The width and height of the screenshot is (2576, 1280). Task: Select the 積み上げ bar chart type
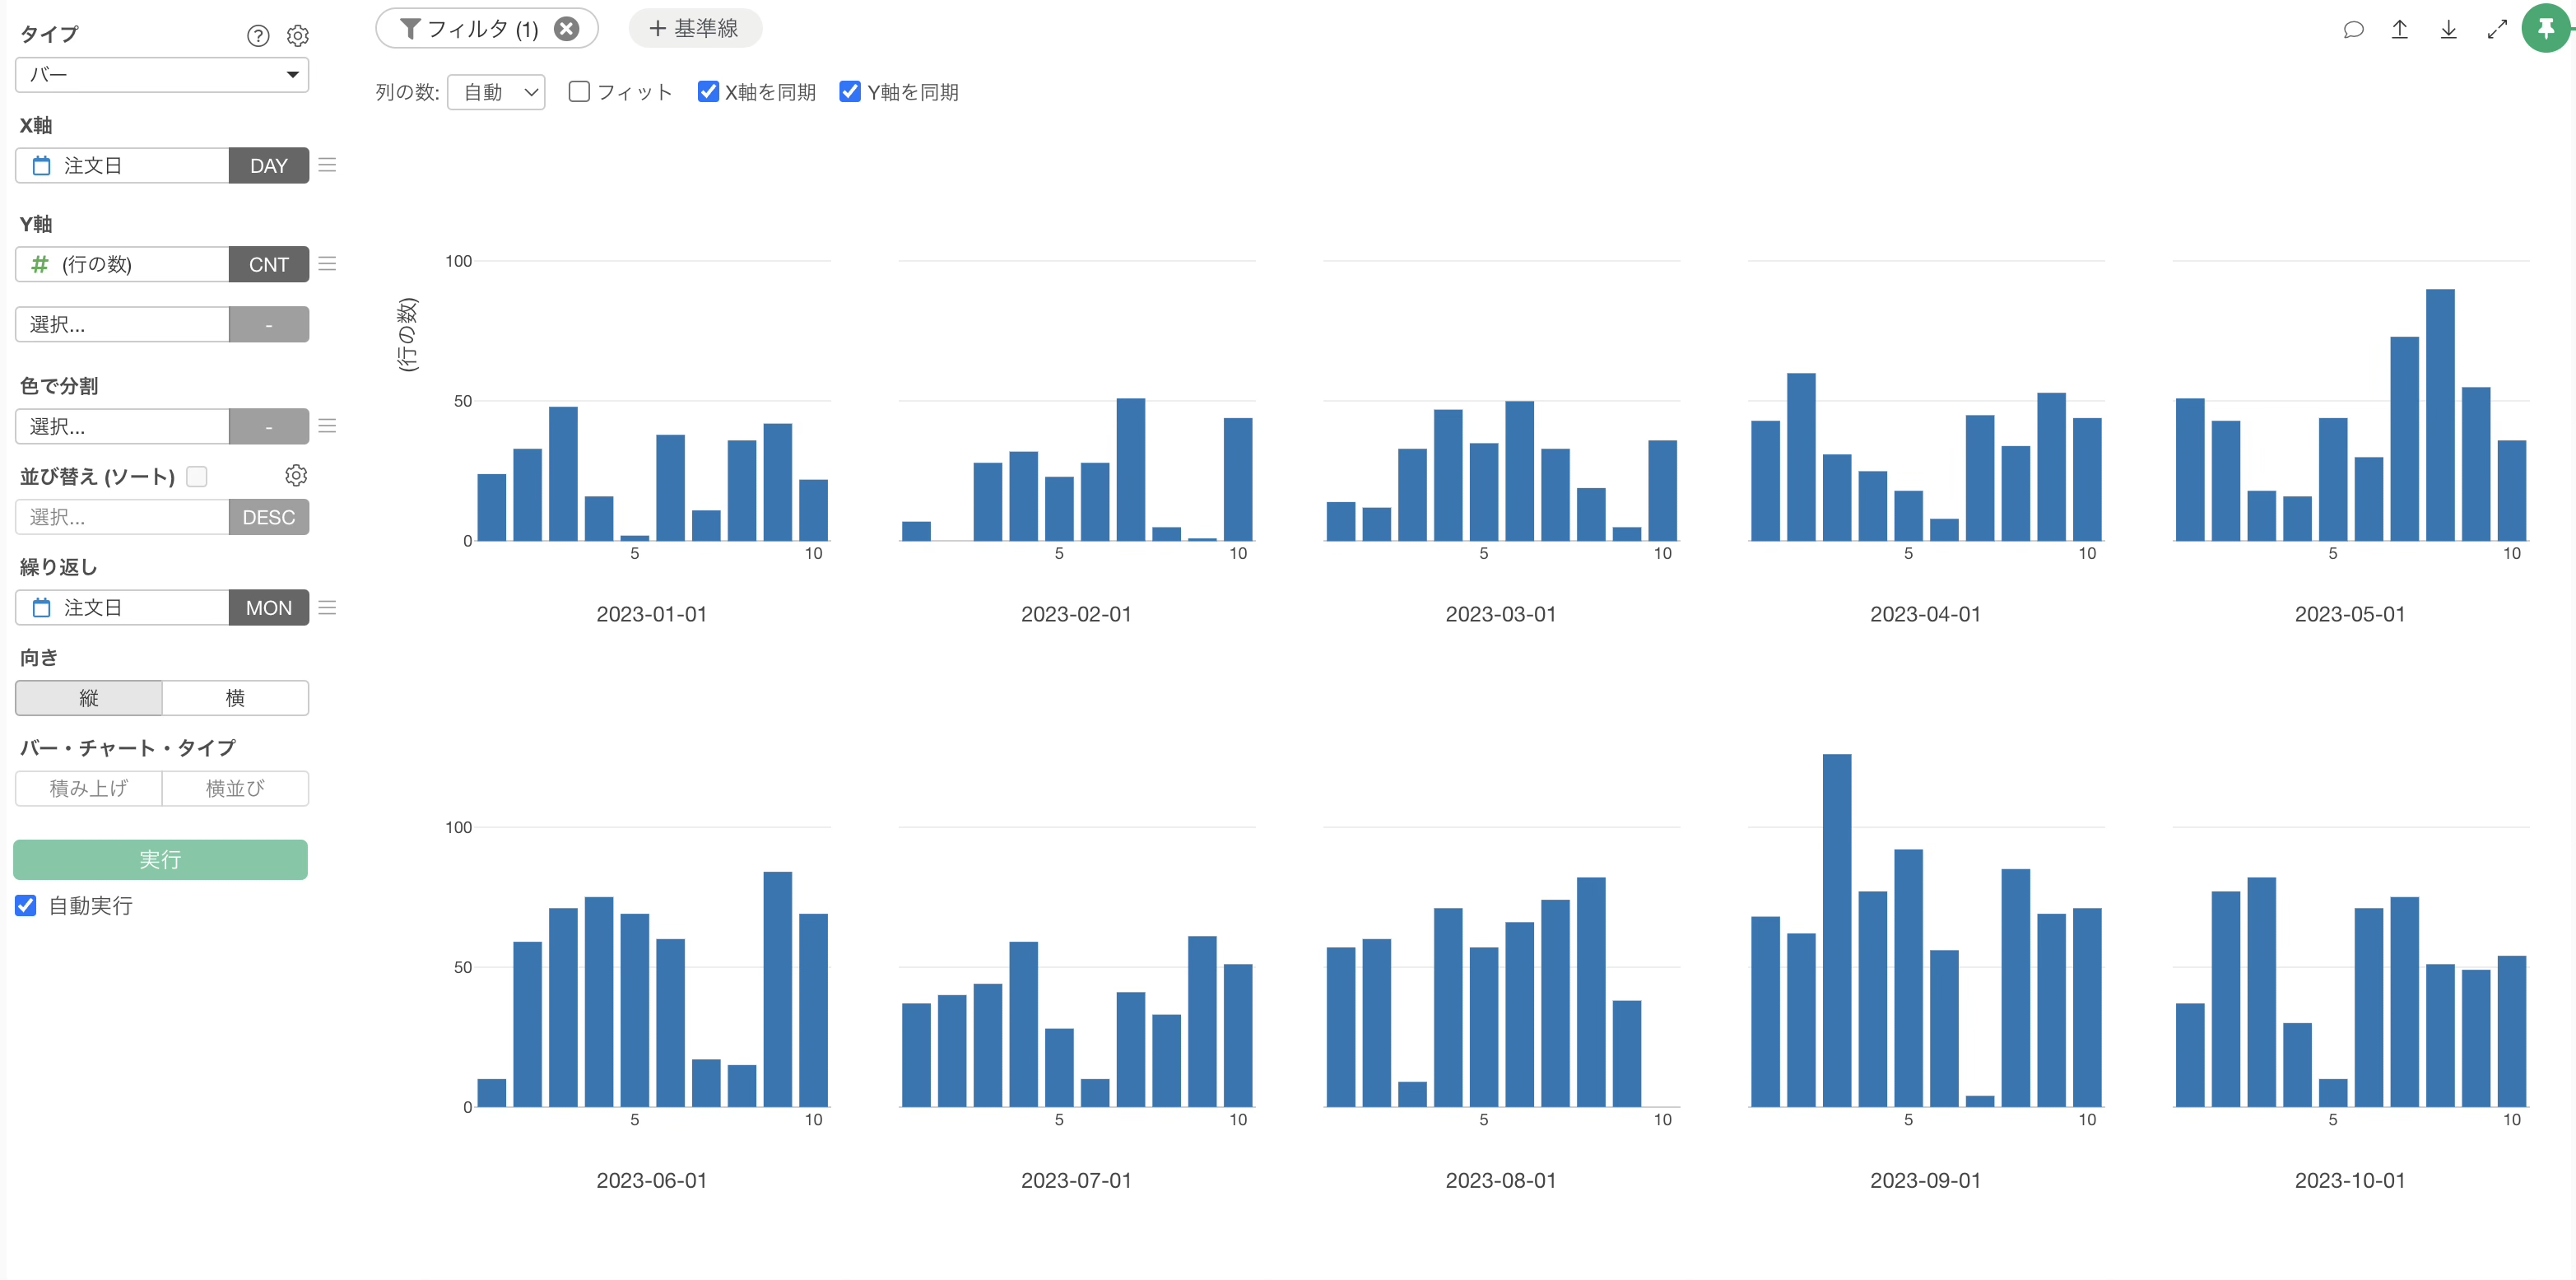click(89, 788)
